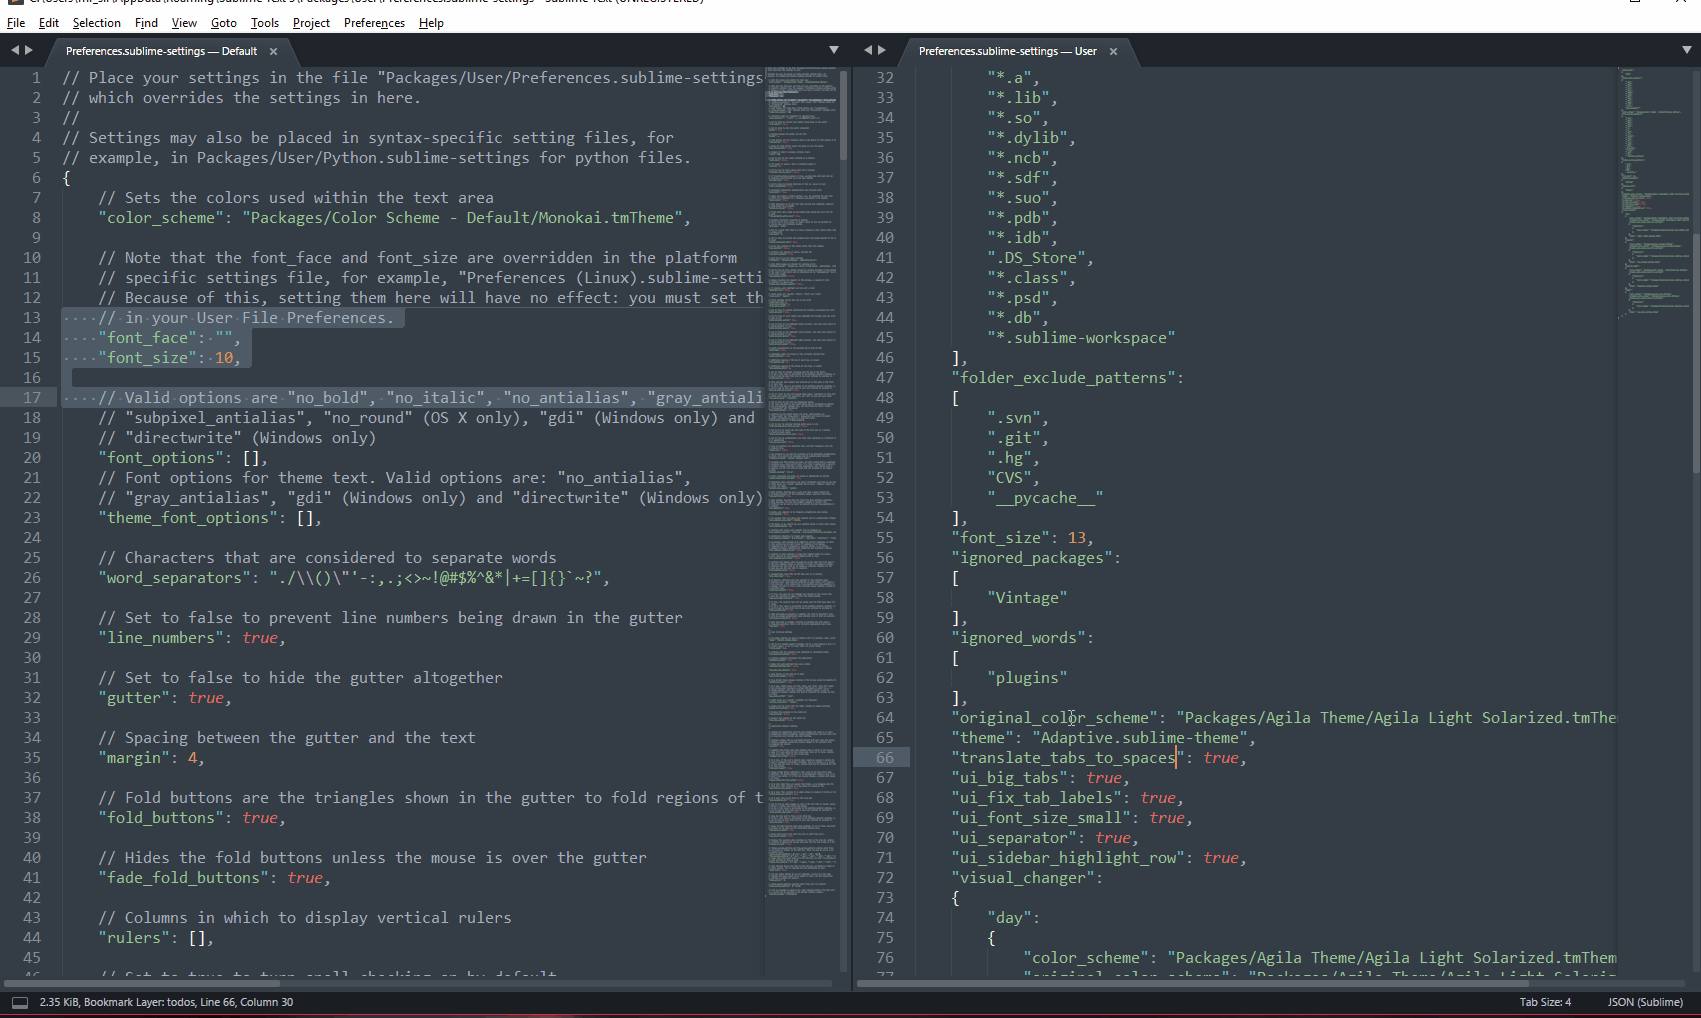
Task: Open the Tools menu
Action: point(265,23)
